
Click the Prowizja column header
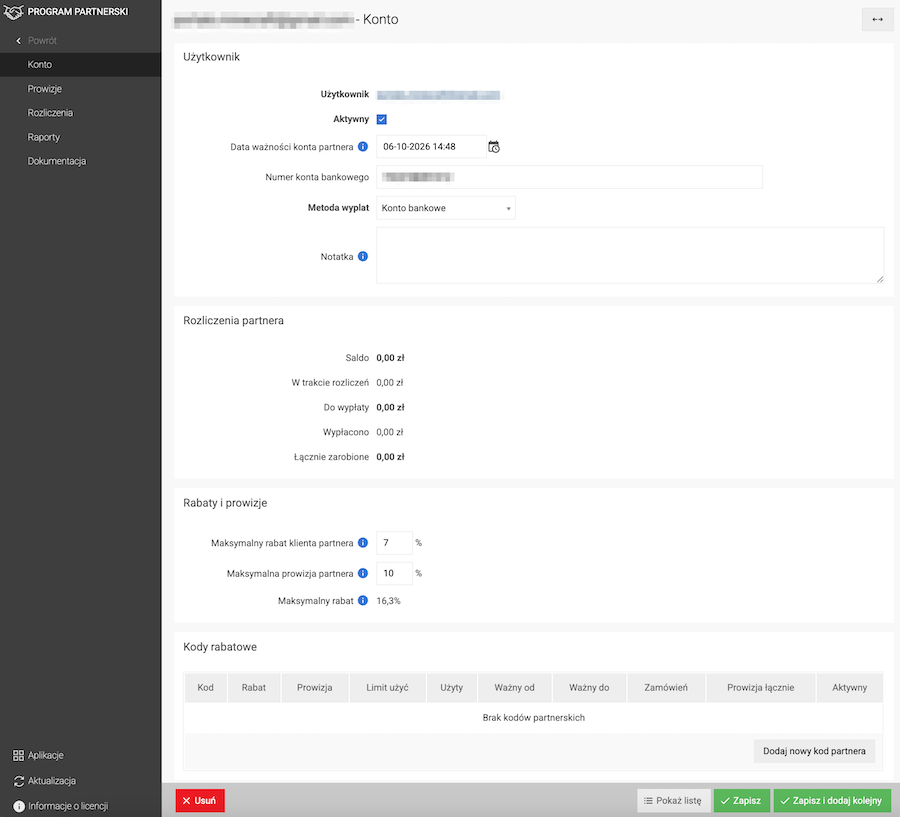(x=315, y=687)
